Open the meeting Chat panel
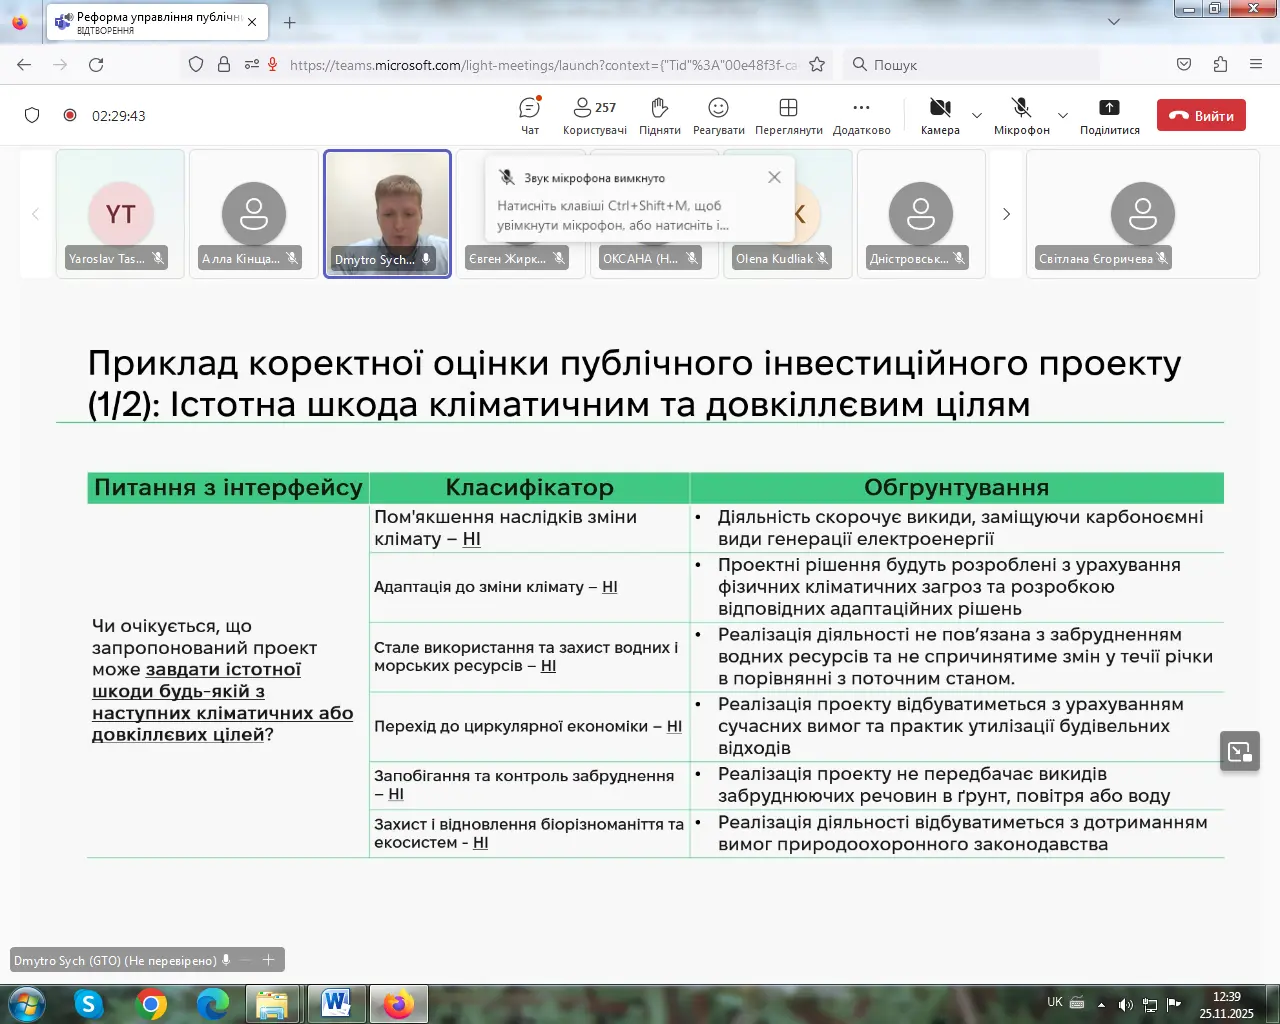Image resolution: width=1280 pixels, height=1024 pixels. tap(530, 115)
